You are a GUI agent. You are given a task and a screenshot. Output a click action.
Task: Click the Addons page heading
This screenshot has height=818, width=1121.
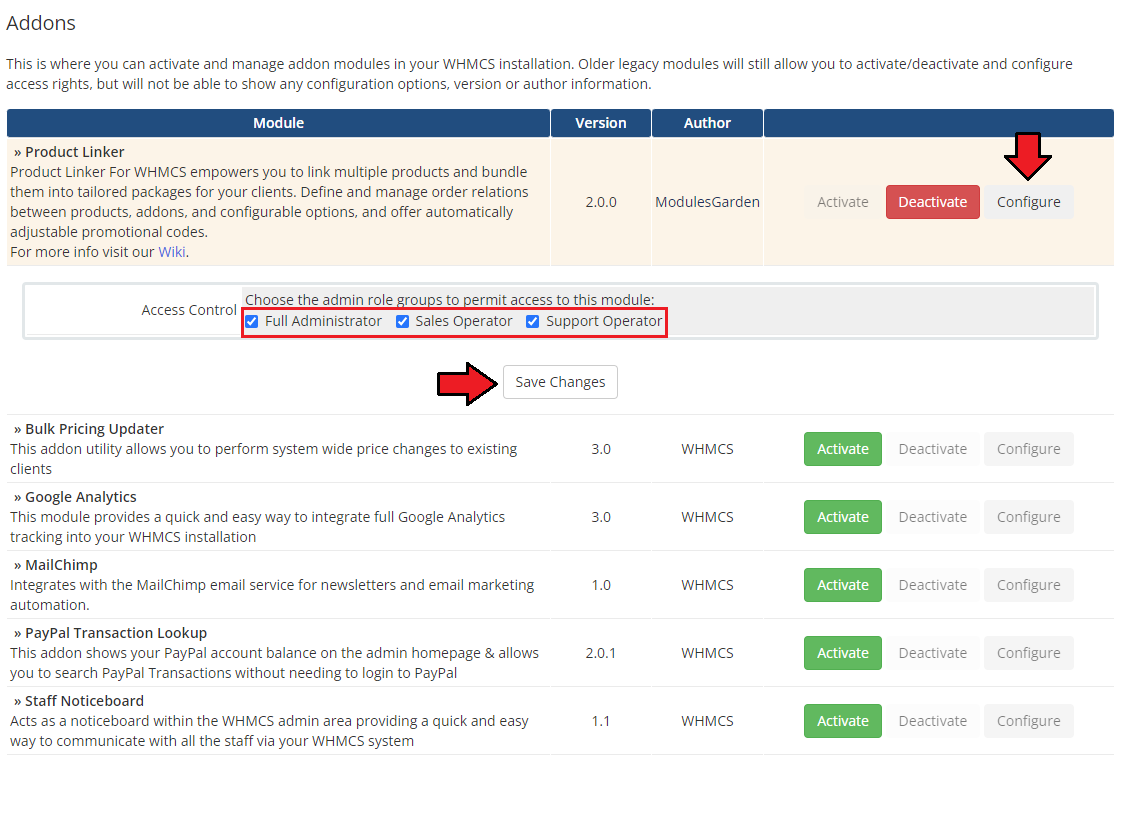pyautogui.click(x=41, y=23)
